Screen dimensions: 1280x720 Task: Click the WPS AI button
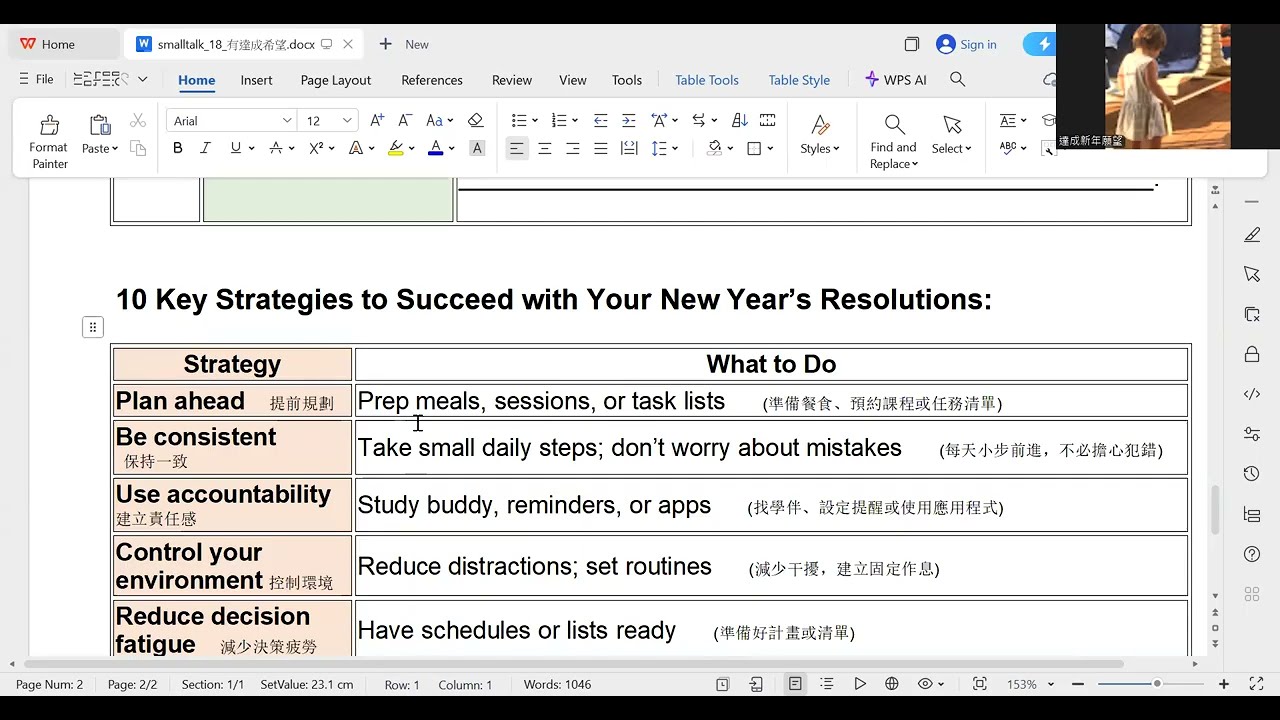pyautogui.click(x=895, y=79)
